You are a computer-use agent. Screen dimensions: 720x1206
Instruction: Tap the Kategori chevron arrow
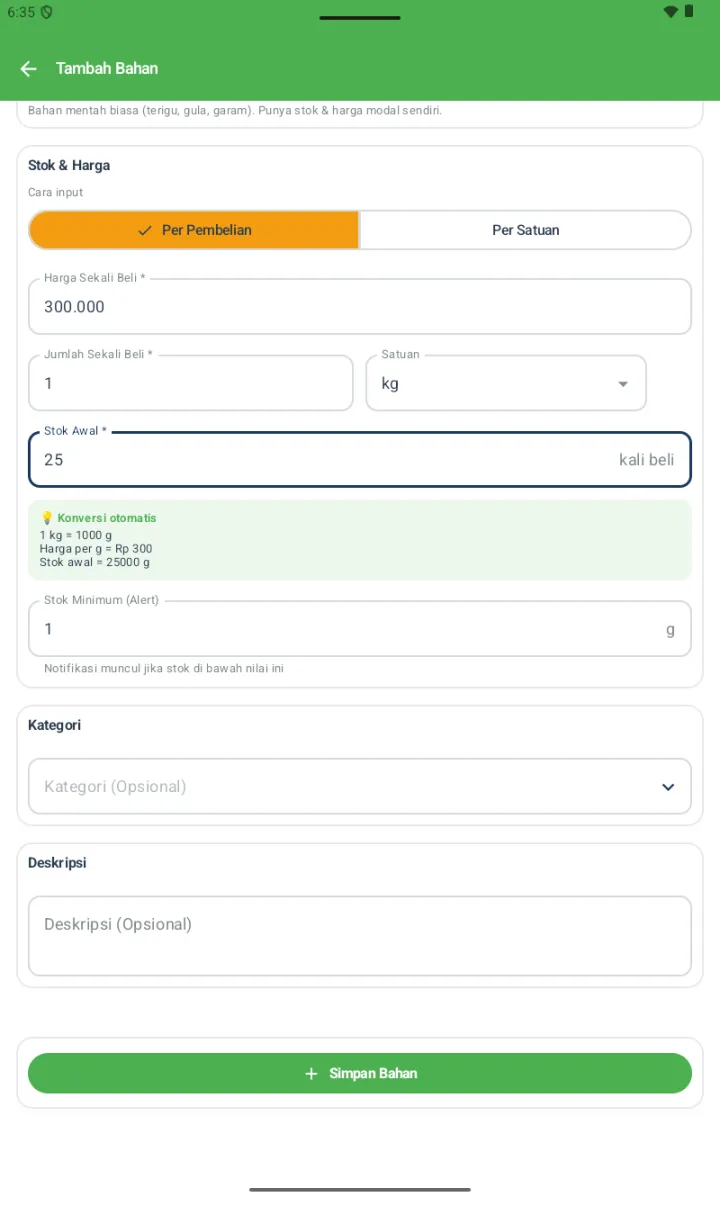668,787
